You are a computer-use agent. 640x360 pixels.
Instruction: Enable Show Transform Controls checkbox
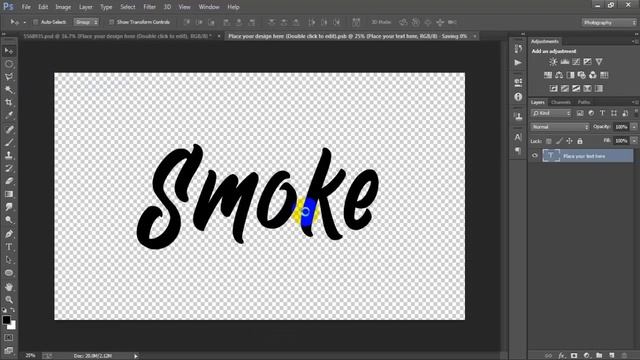point(111,22)
